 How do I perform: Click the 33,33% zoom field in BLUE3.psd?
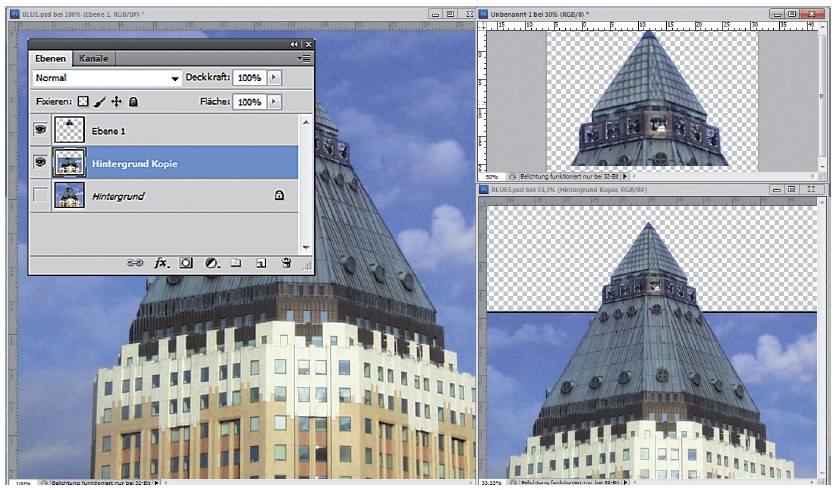coord(492,483)
